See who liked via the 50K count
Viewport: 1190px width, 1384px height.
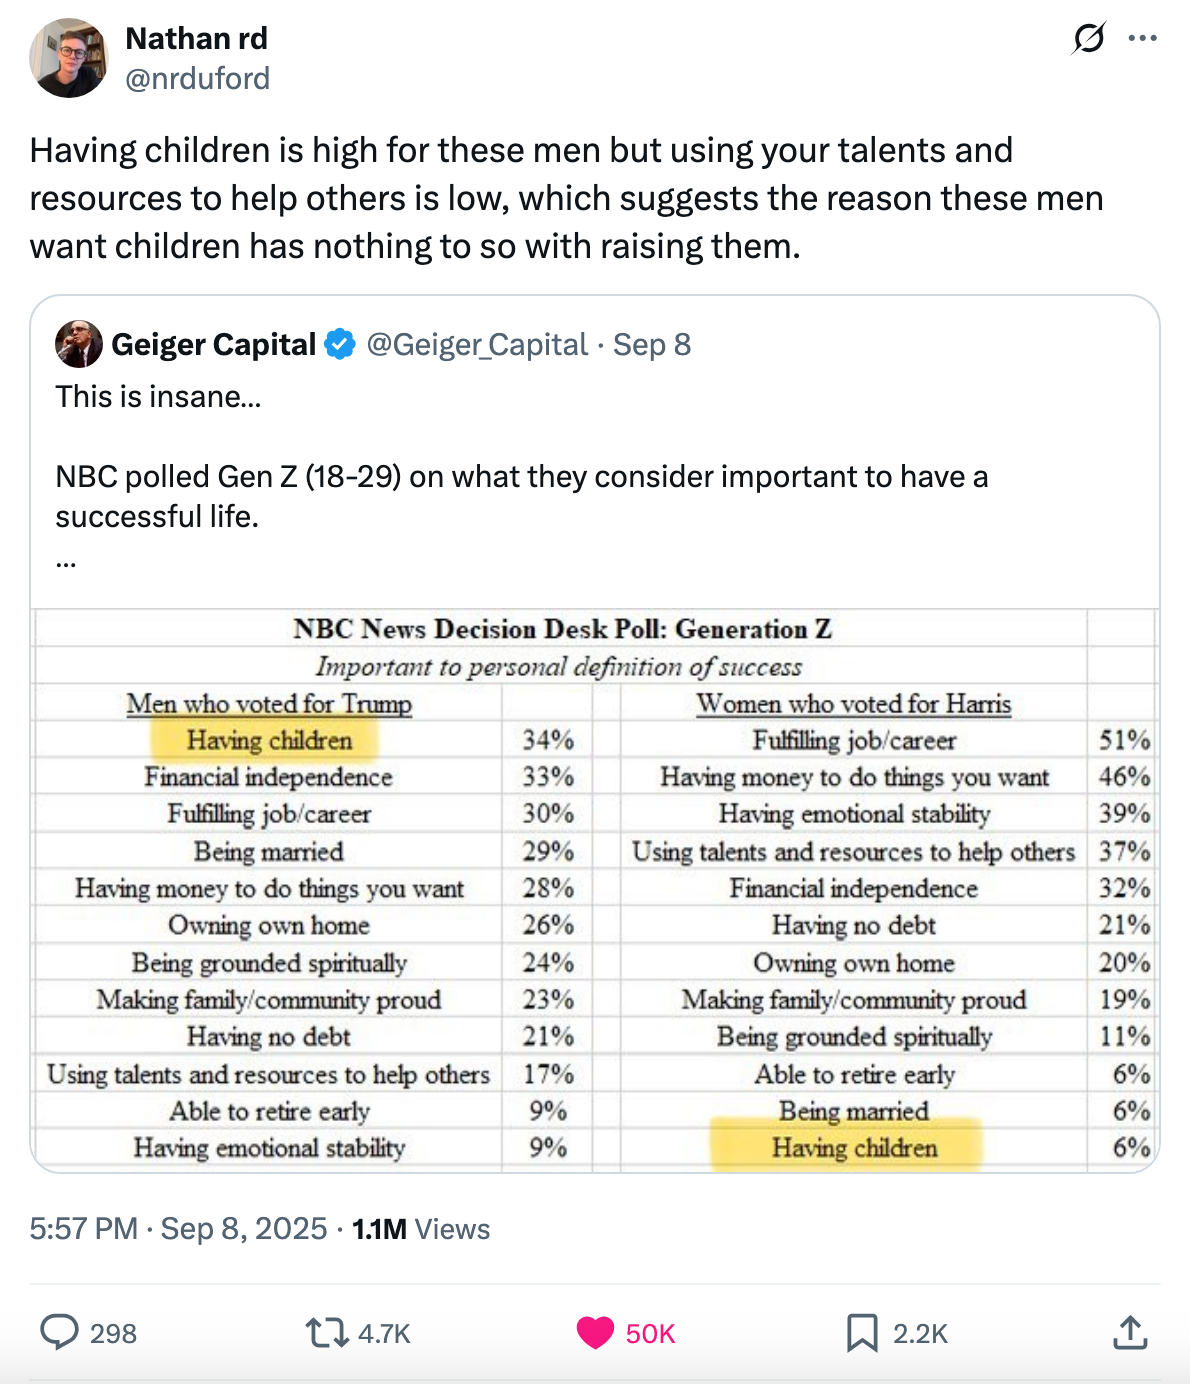point(649,1332)
